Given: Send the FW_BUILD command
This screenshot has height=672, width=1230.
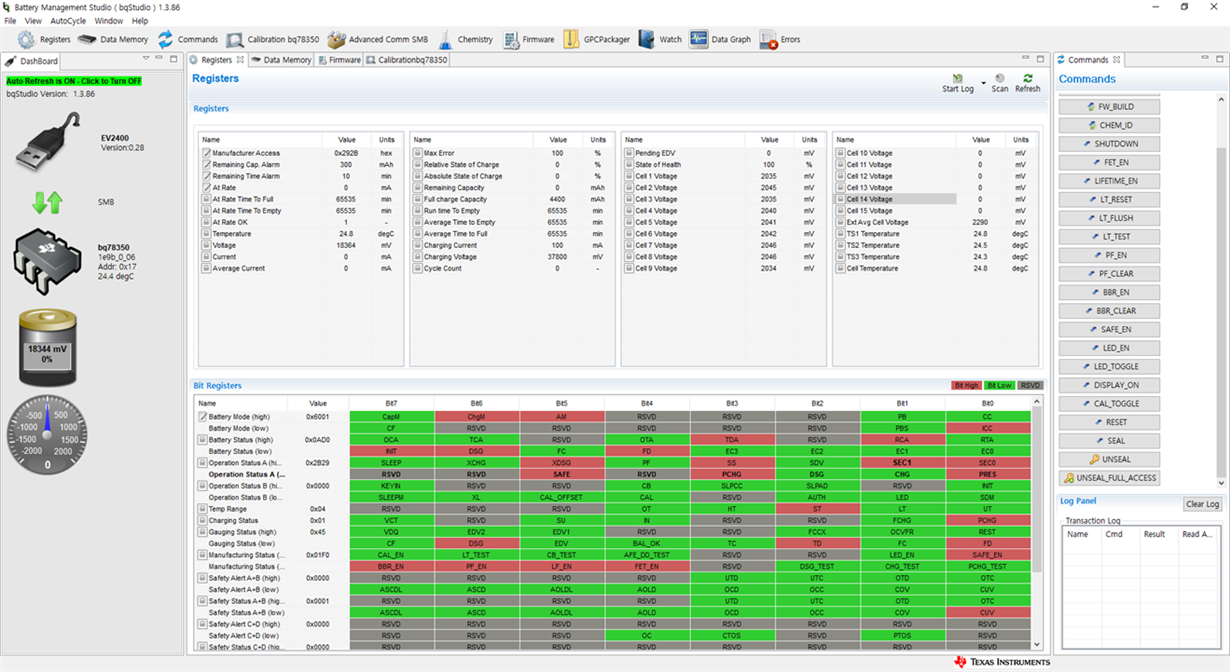Looking at the screenshot, I should click(1109, 107).
